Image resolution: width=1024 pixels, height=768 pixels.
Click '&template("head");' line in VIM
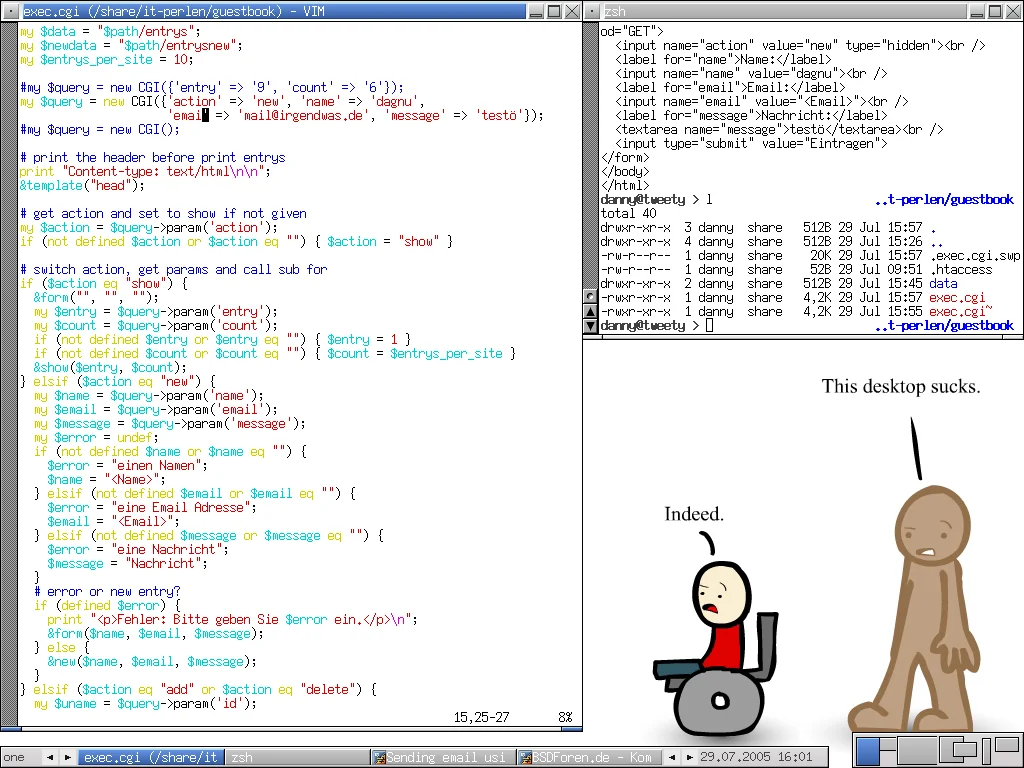82,185
